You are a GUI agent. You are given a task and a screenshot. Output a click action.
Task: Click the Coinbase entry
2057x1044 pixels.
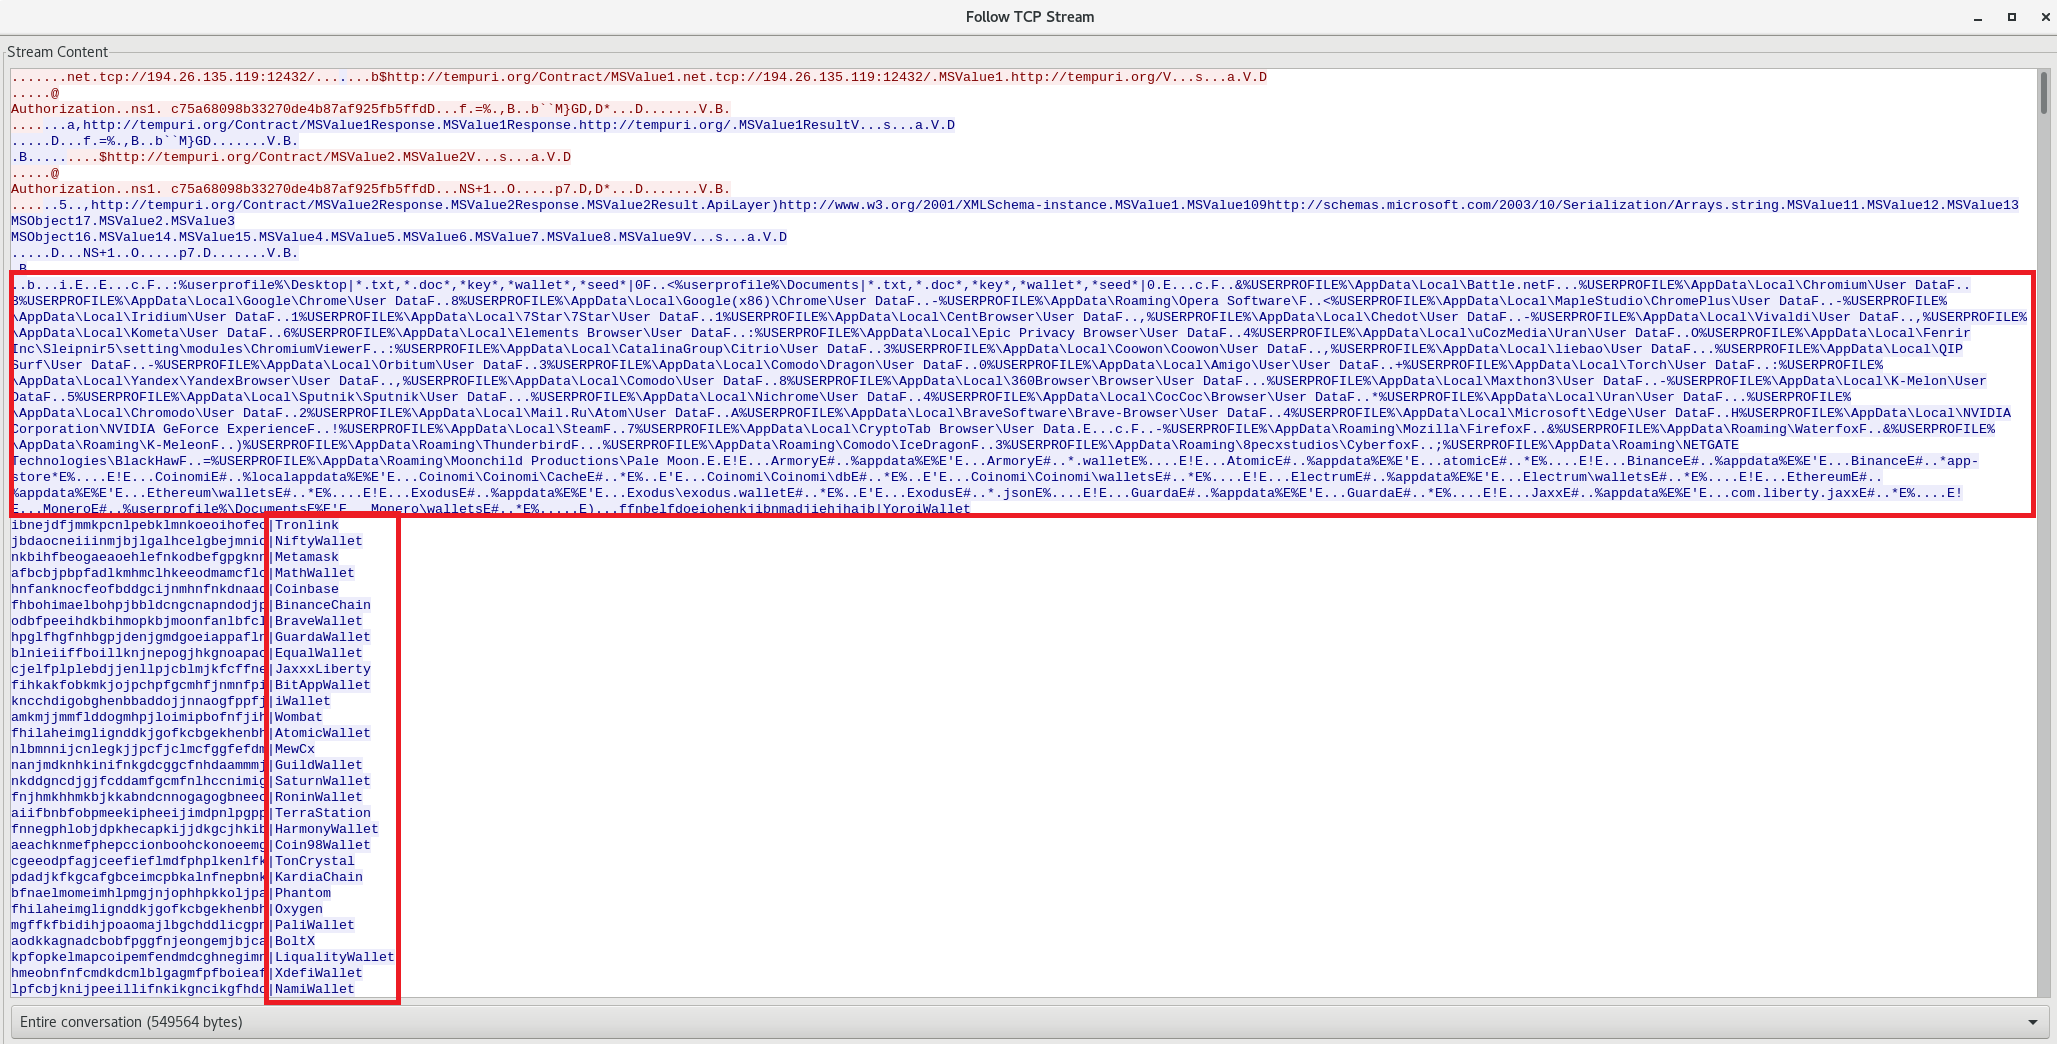point(306,589)
